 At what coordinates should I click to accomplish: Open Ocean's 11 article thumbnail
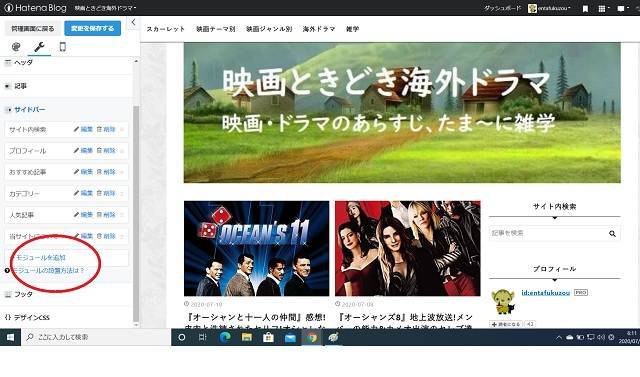point(256,248)
